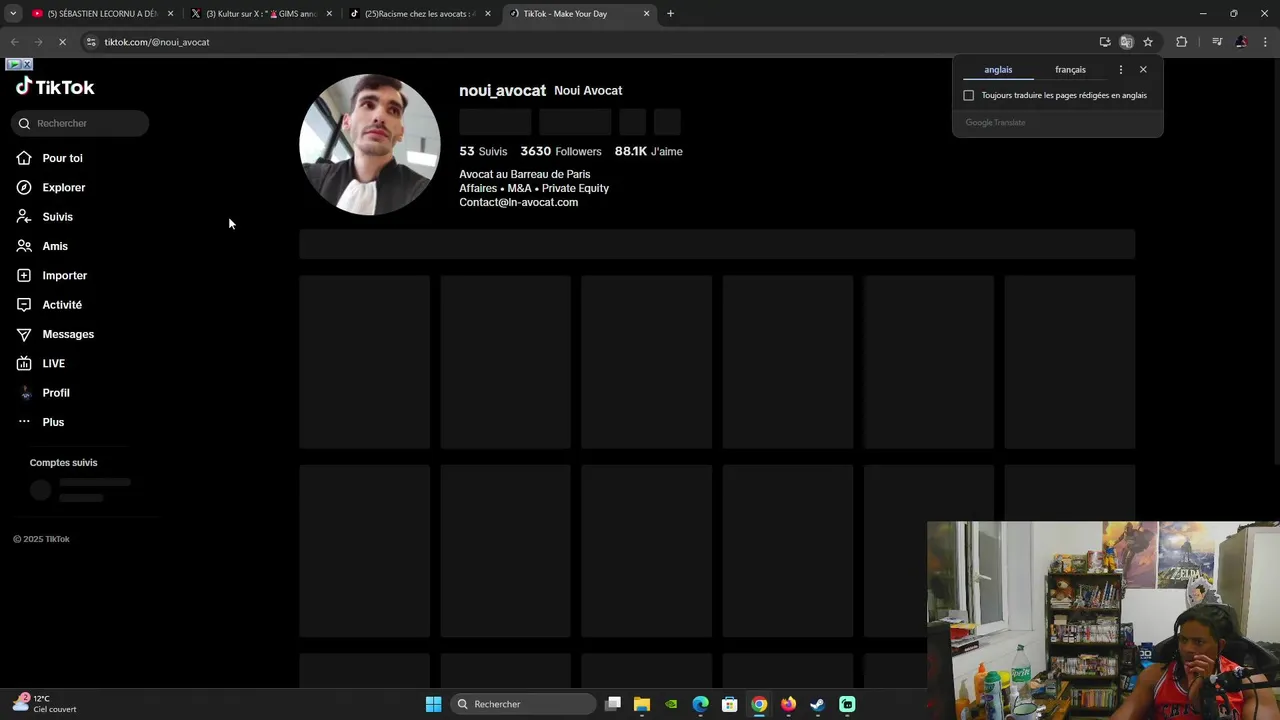The image size is (1280, 720).
Task: Click the Contact@ln-avocat.com text
Action: 518,202
